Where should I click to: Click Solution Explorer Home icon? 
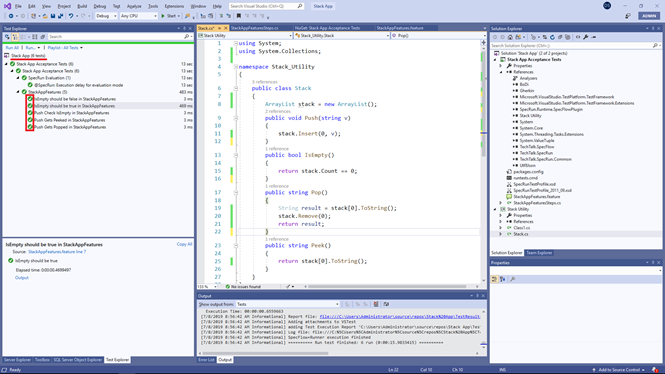tap(510, 37)
